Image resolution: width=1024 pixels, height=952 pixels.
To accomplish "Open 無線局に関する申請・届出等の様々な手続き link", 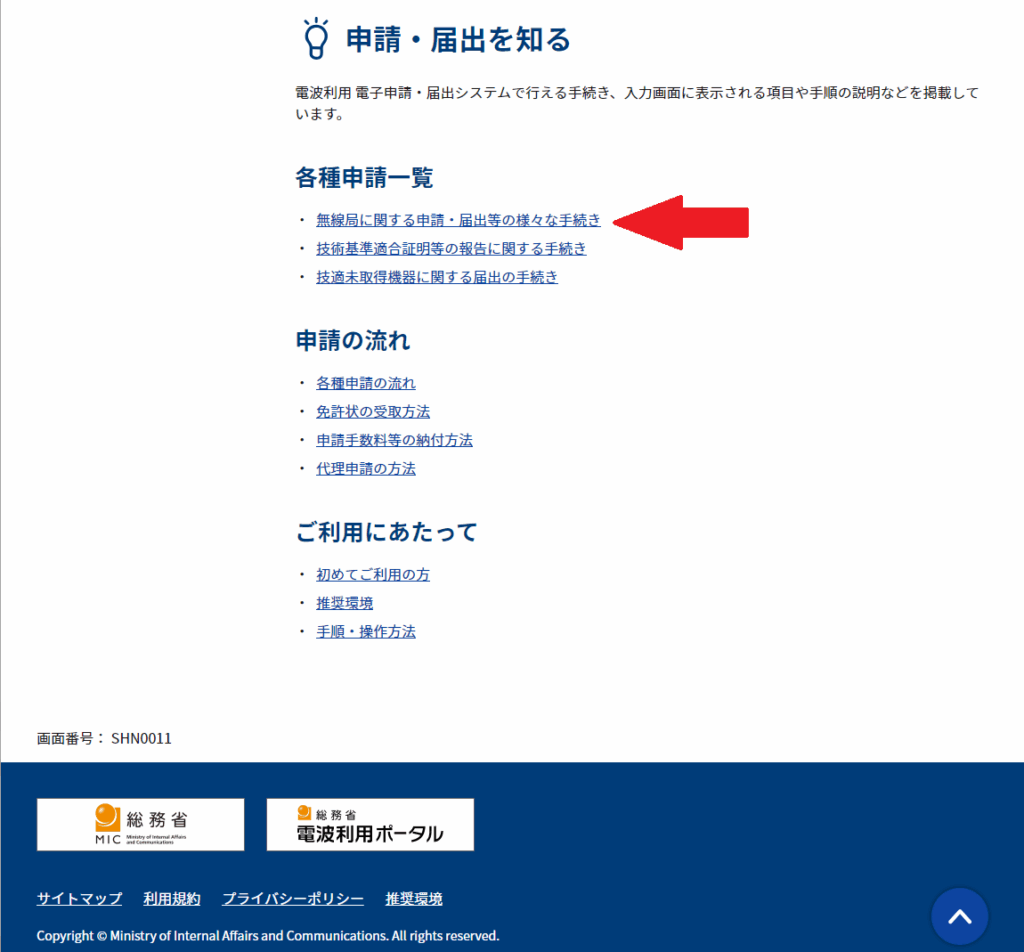I will pos(458,220).
